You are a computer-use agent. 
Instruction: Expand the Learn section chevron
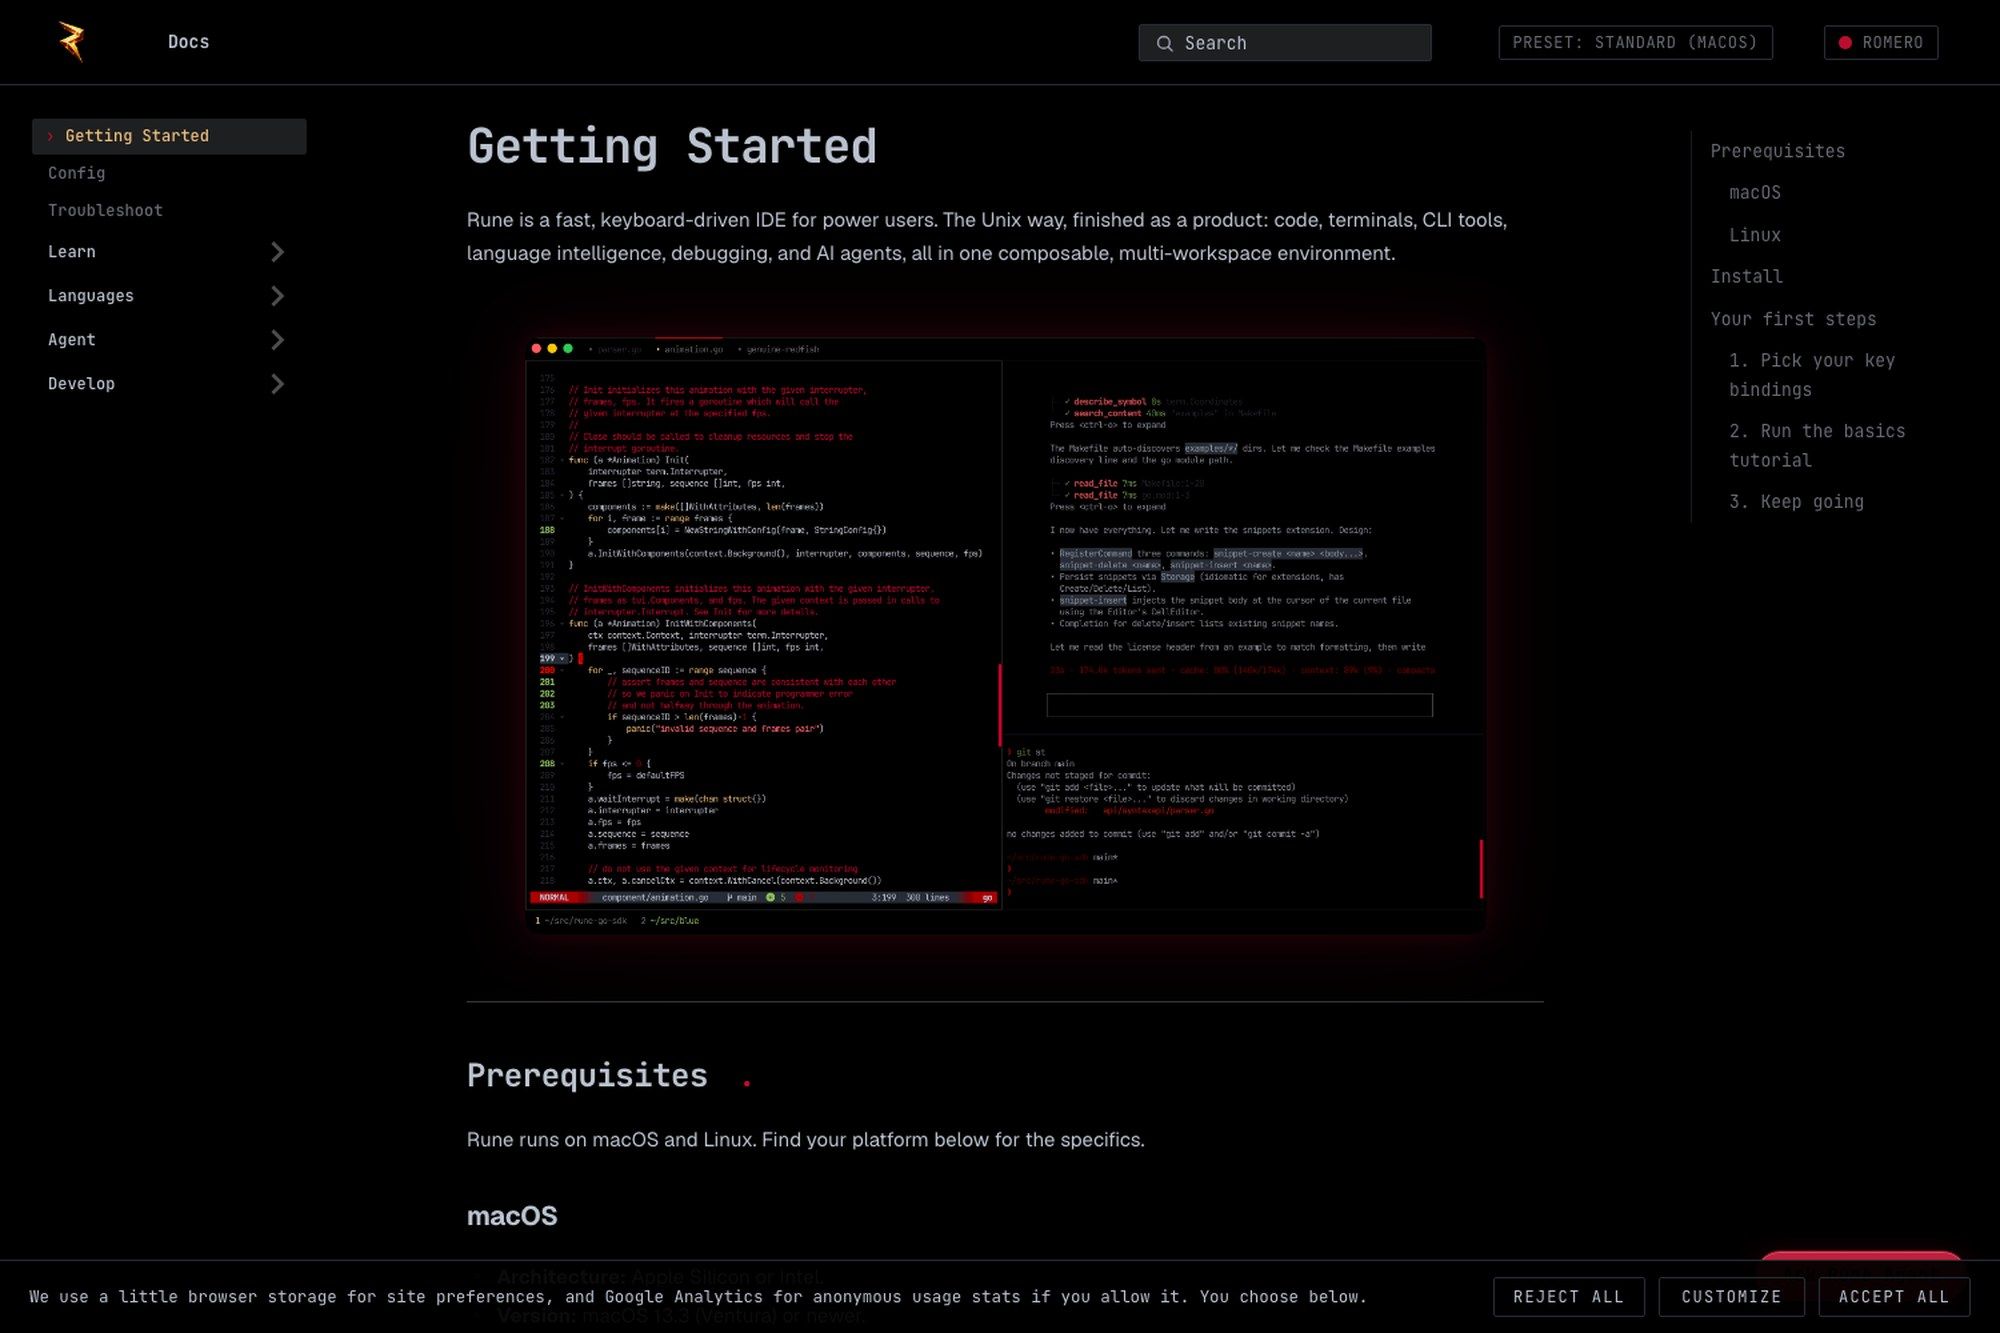277,252
